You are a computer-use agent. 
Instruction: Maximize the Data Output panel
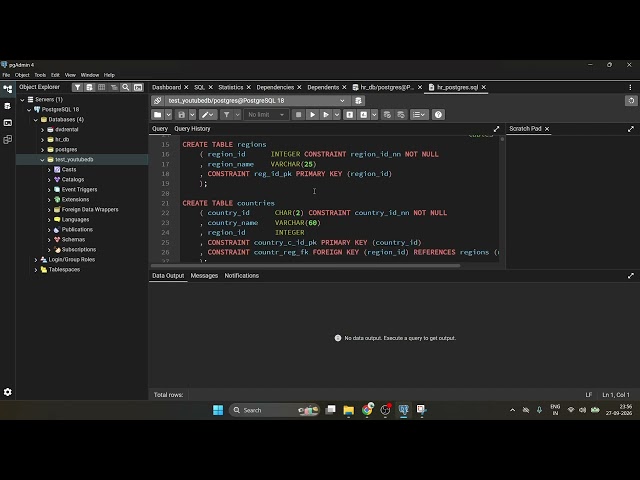click(x=631, y=276)
